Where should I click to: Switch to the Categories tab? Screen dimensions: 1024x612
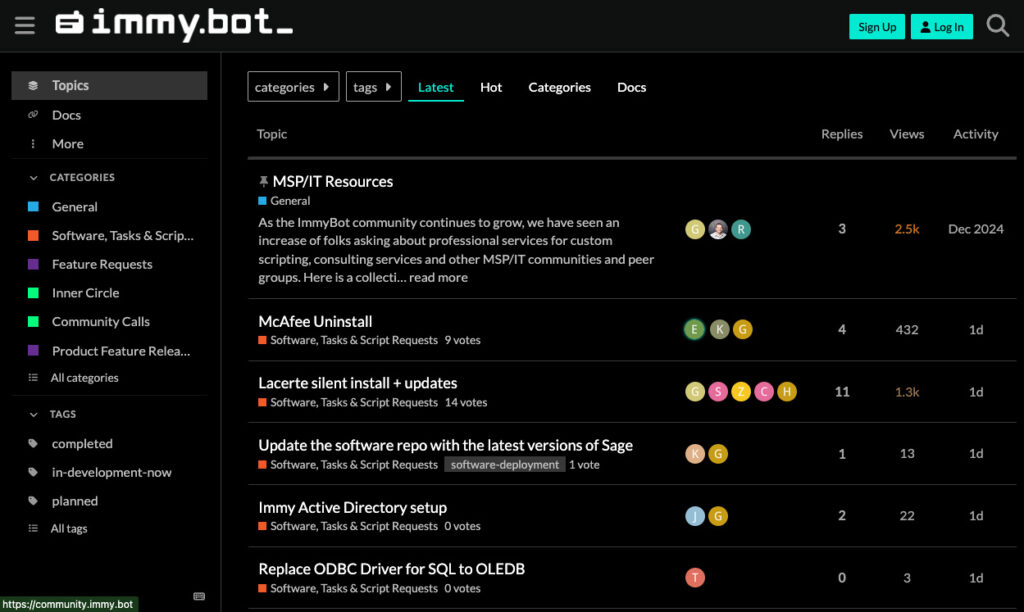pyautogui.click(x=559, y=87)
